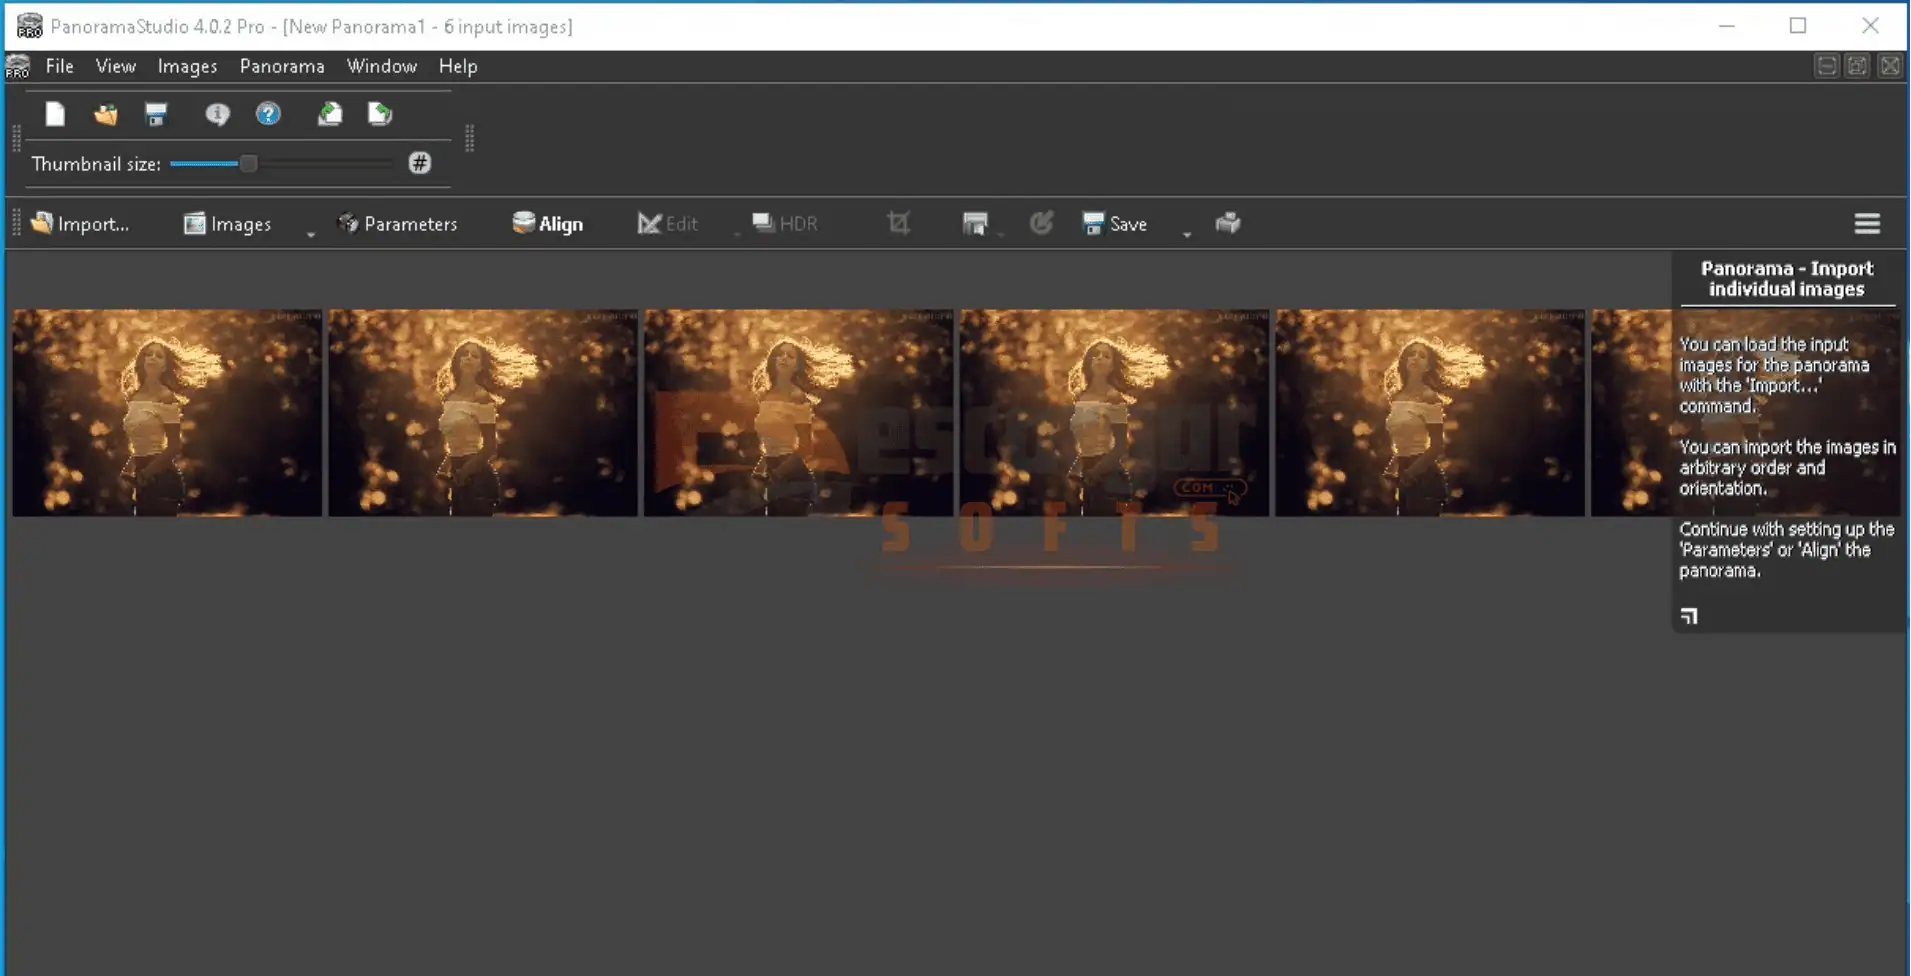The width and height of the screenshot is (1911, 976).
Task: Select the crop tool icon
Action: [x=898, y=224]
